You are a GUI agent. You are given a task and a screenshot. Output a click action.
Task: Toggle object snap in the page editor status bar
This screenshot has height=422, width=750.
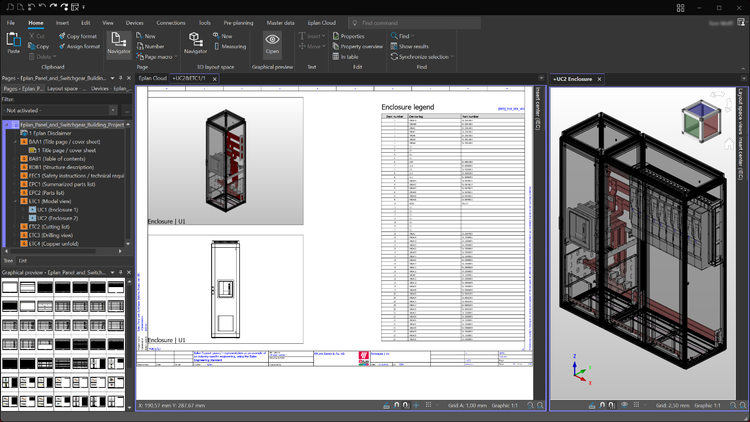tap(396, 405)
